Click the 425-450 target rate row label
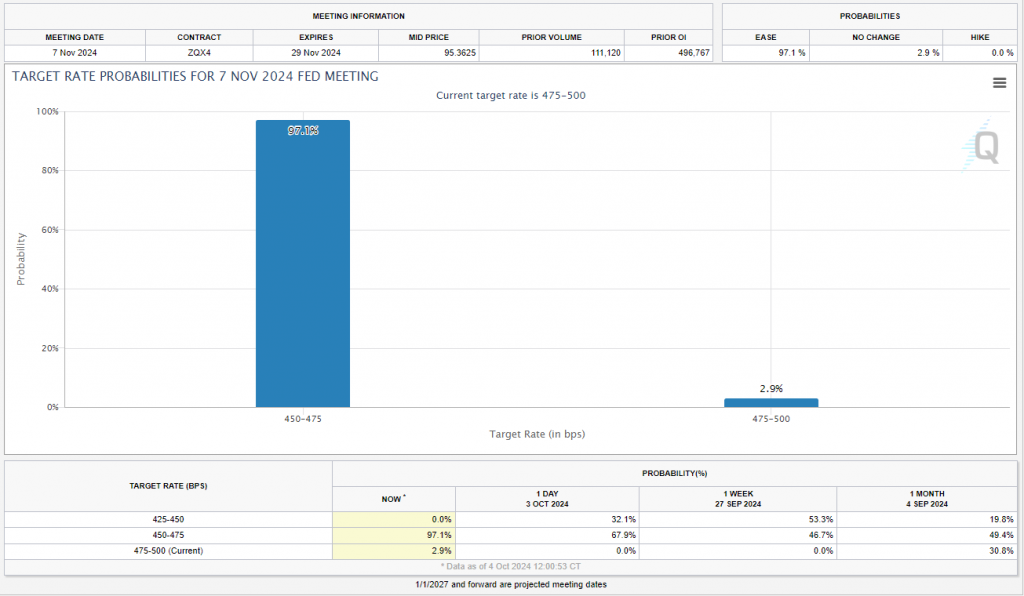The image size is (1024, 596). [x=168, y=520]
